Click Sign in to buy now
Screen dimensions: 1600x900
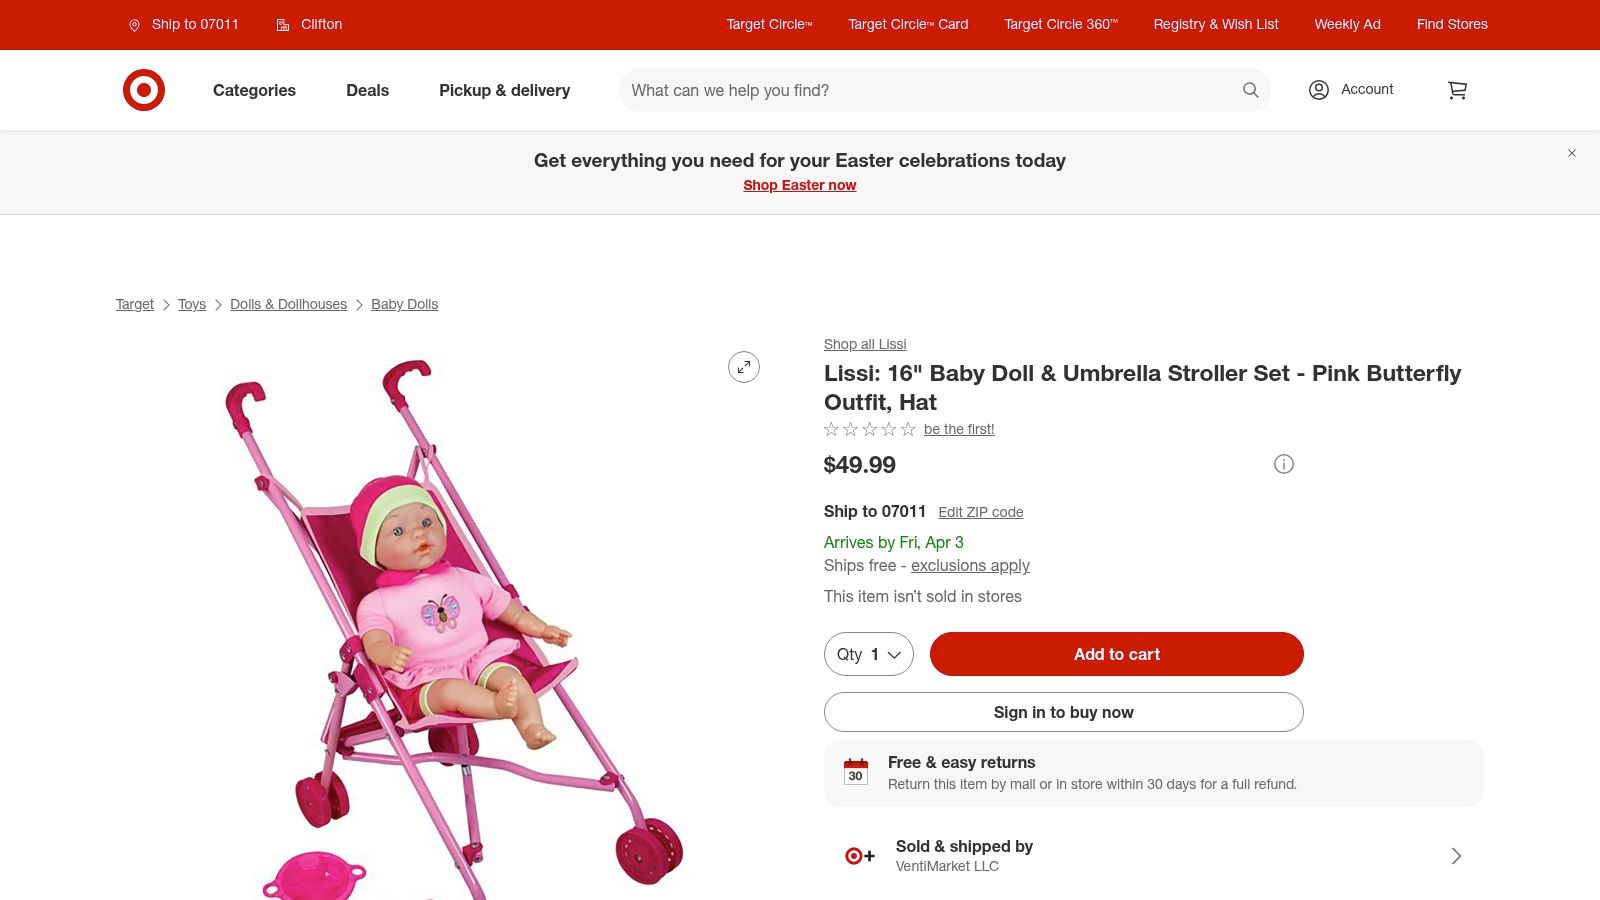click(1063, 712)
